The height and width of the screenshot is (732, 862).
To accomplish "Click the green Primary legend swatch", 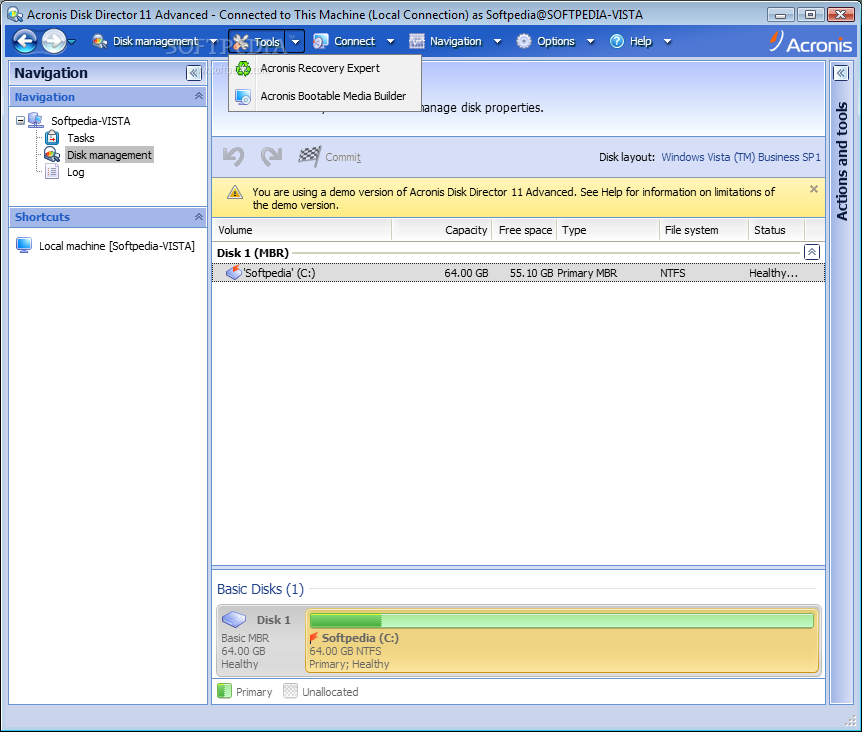I will pos(224,691).
